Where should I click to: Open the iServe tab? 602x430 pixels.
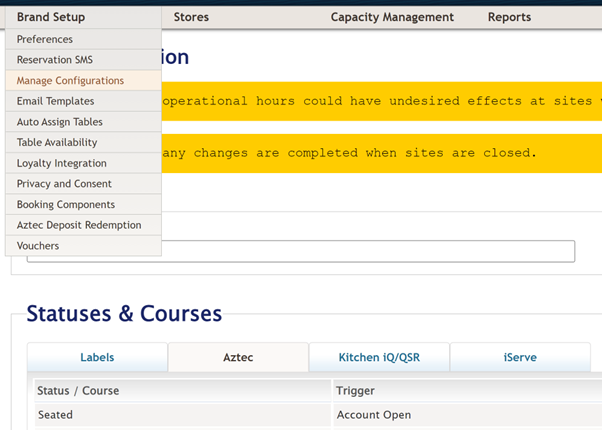(x=520, y=357)
